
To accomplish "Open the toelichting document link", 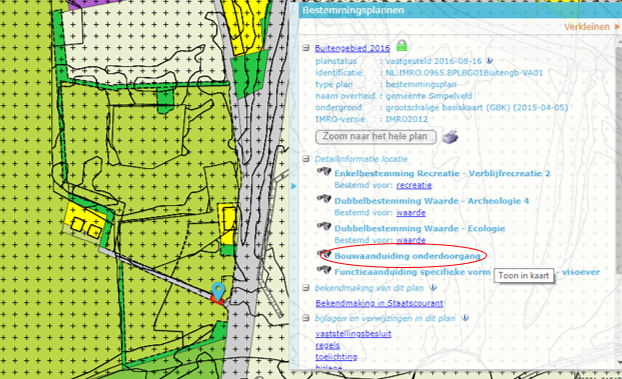I will pyautogui.click(x=336, y=356).
